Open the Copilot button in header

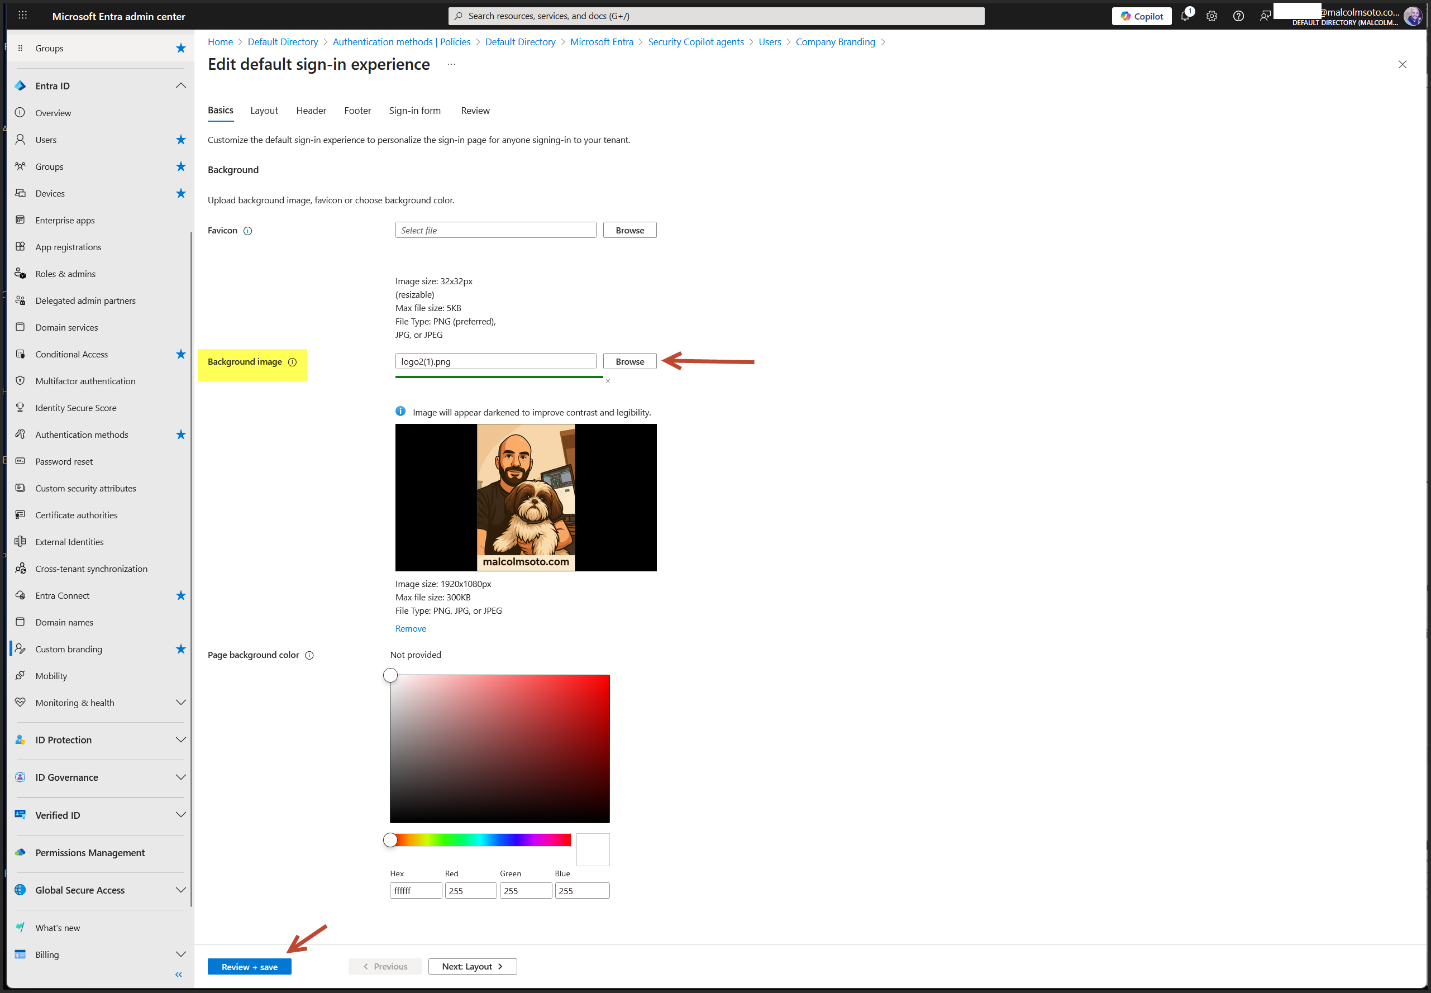(x=1141, y=16)
